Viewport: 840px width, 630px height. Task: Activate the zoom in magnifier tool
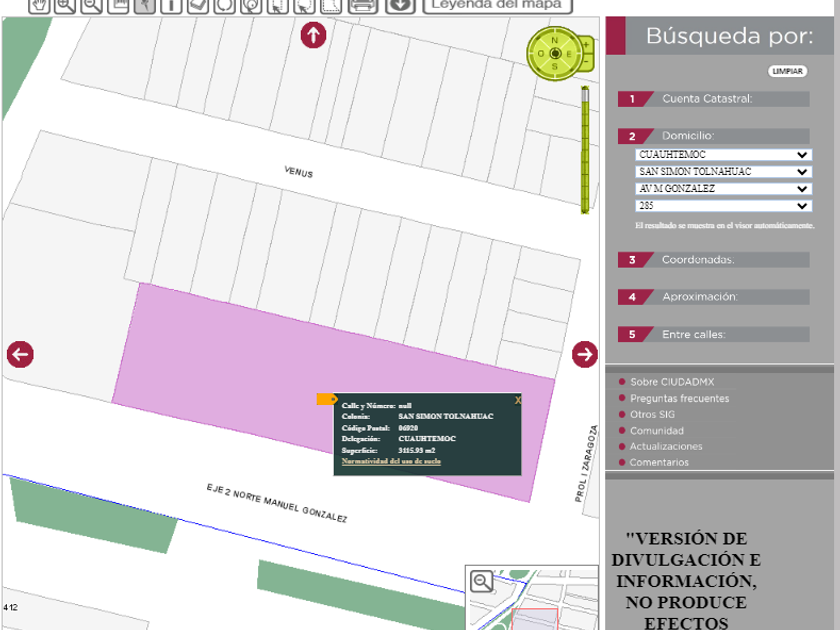[x=65, y=5]
